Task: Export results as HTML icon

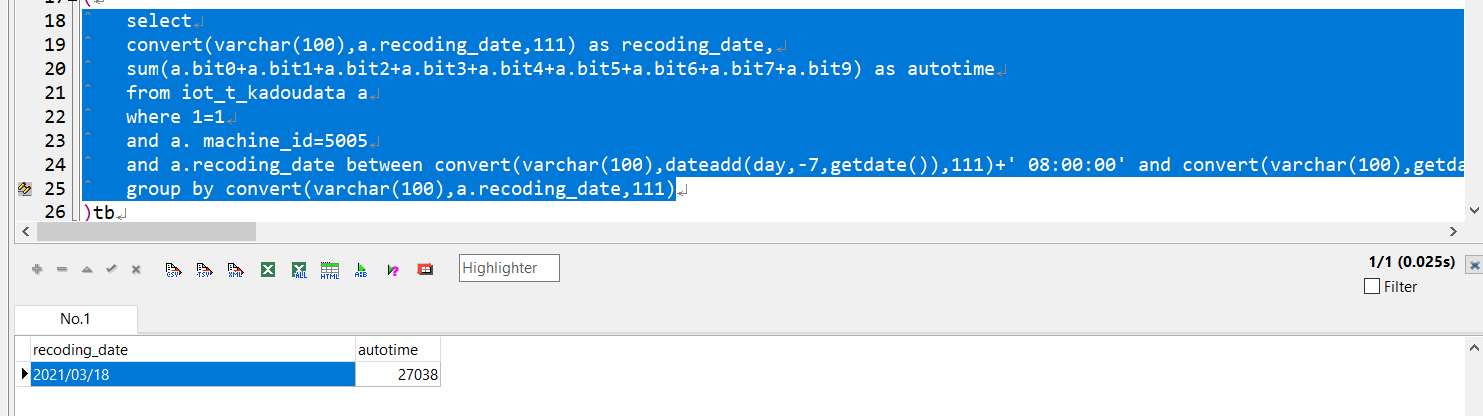Action: [330, 269]
